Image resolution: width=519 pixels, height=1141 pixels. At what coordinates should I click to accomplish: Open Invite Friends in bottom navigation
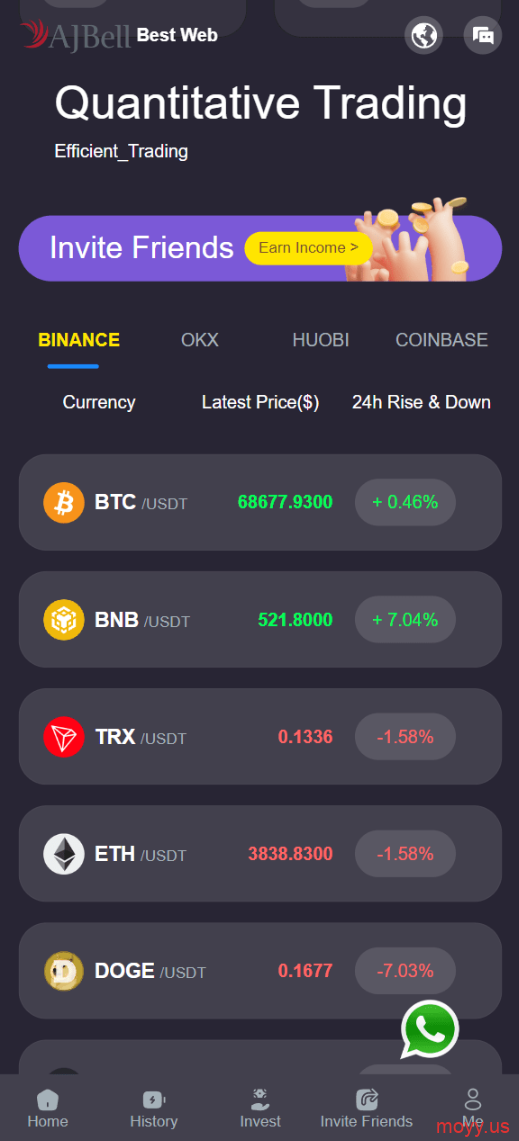point(366,1109)
